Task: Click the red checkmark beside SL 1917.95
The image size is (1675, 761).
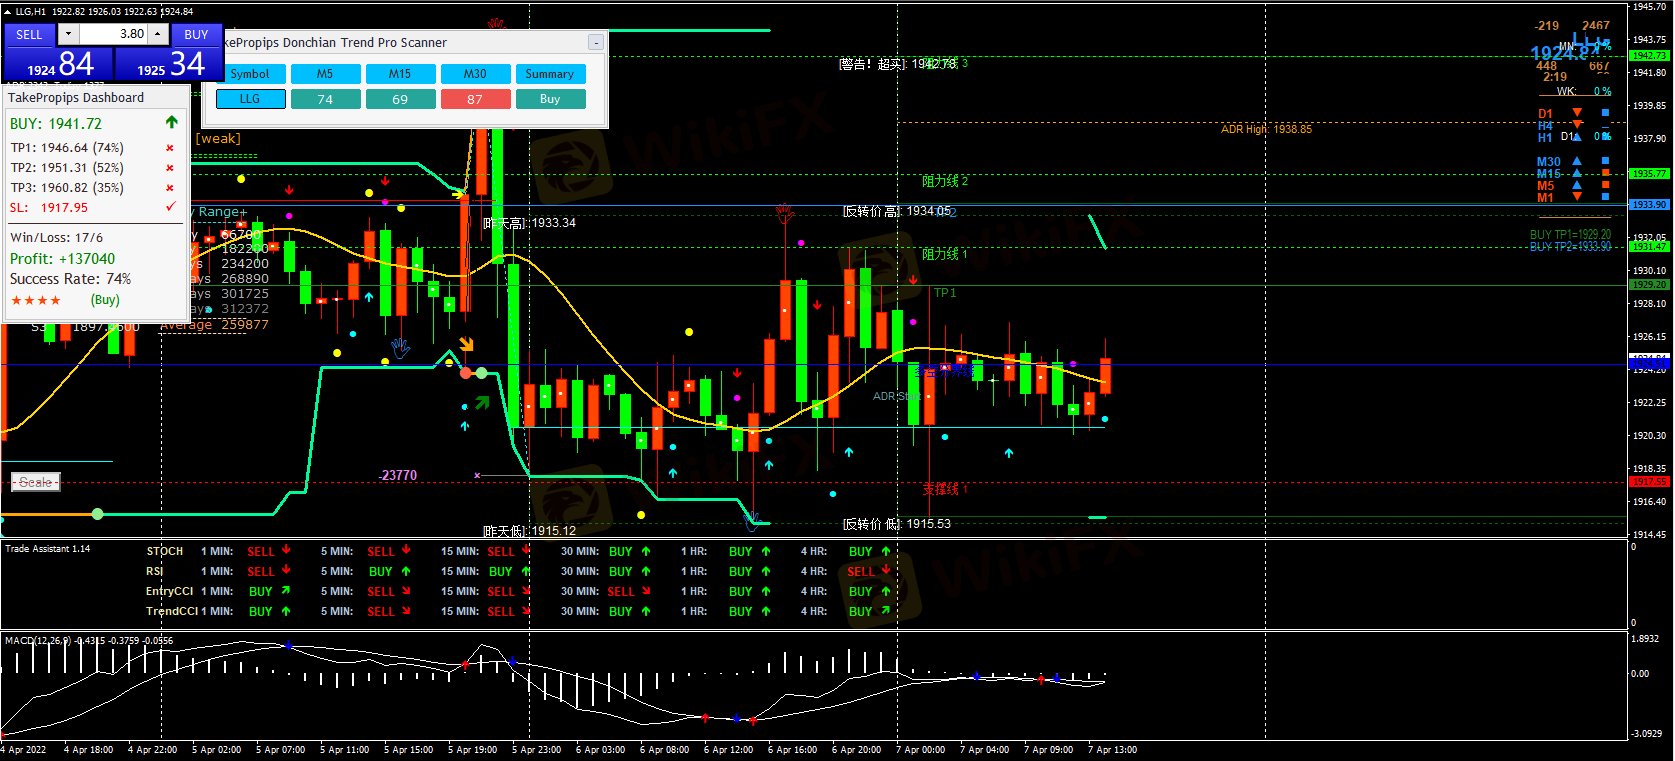Action: 170,207
